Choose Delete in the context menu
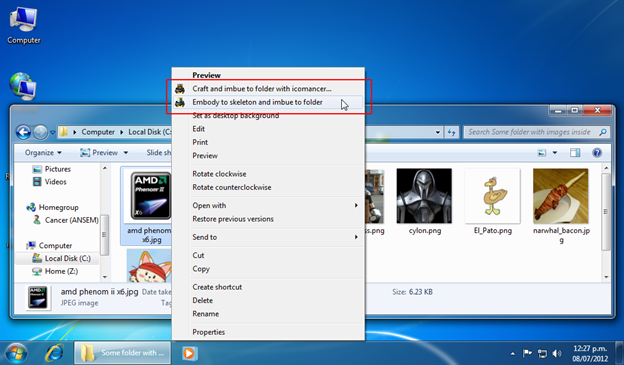 [x=268, y=301]
